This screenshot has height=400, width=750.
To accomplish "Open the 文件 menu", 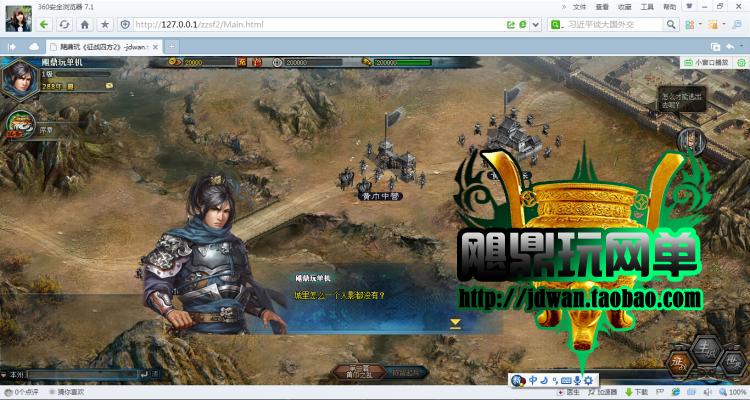I will point(579,6).
